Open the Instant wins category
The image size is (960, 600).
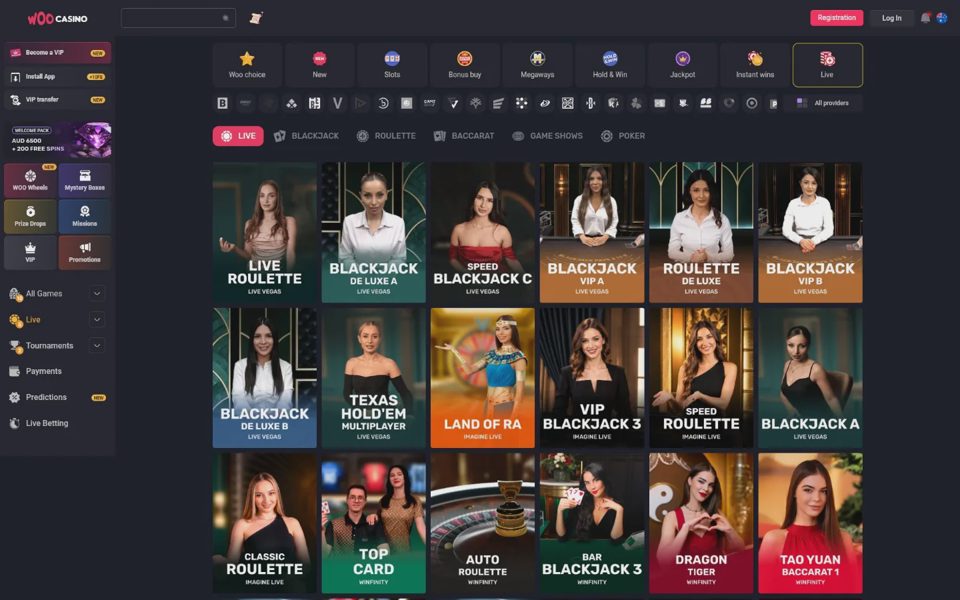click(x=755, y=65)
